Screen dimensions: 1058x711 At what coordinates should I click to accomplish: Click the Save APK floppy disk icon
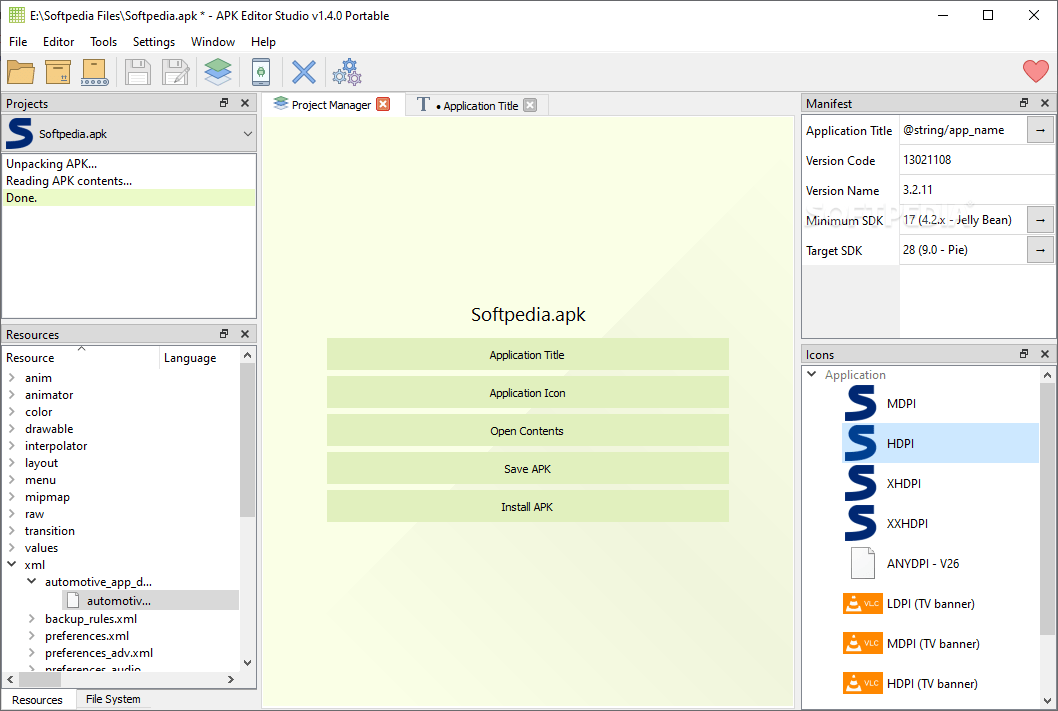tap(138, 72)
